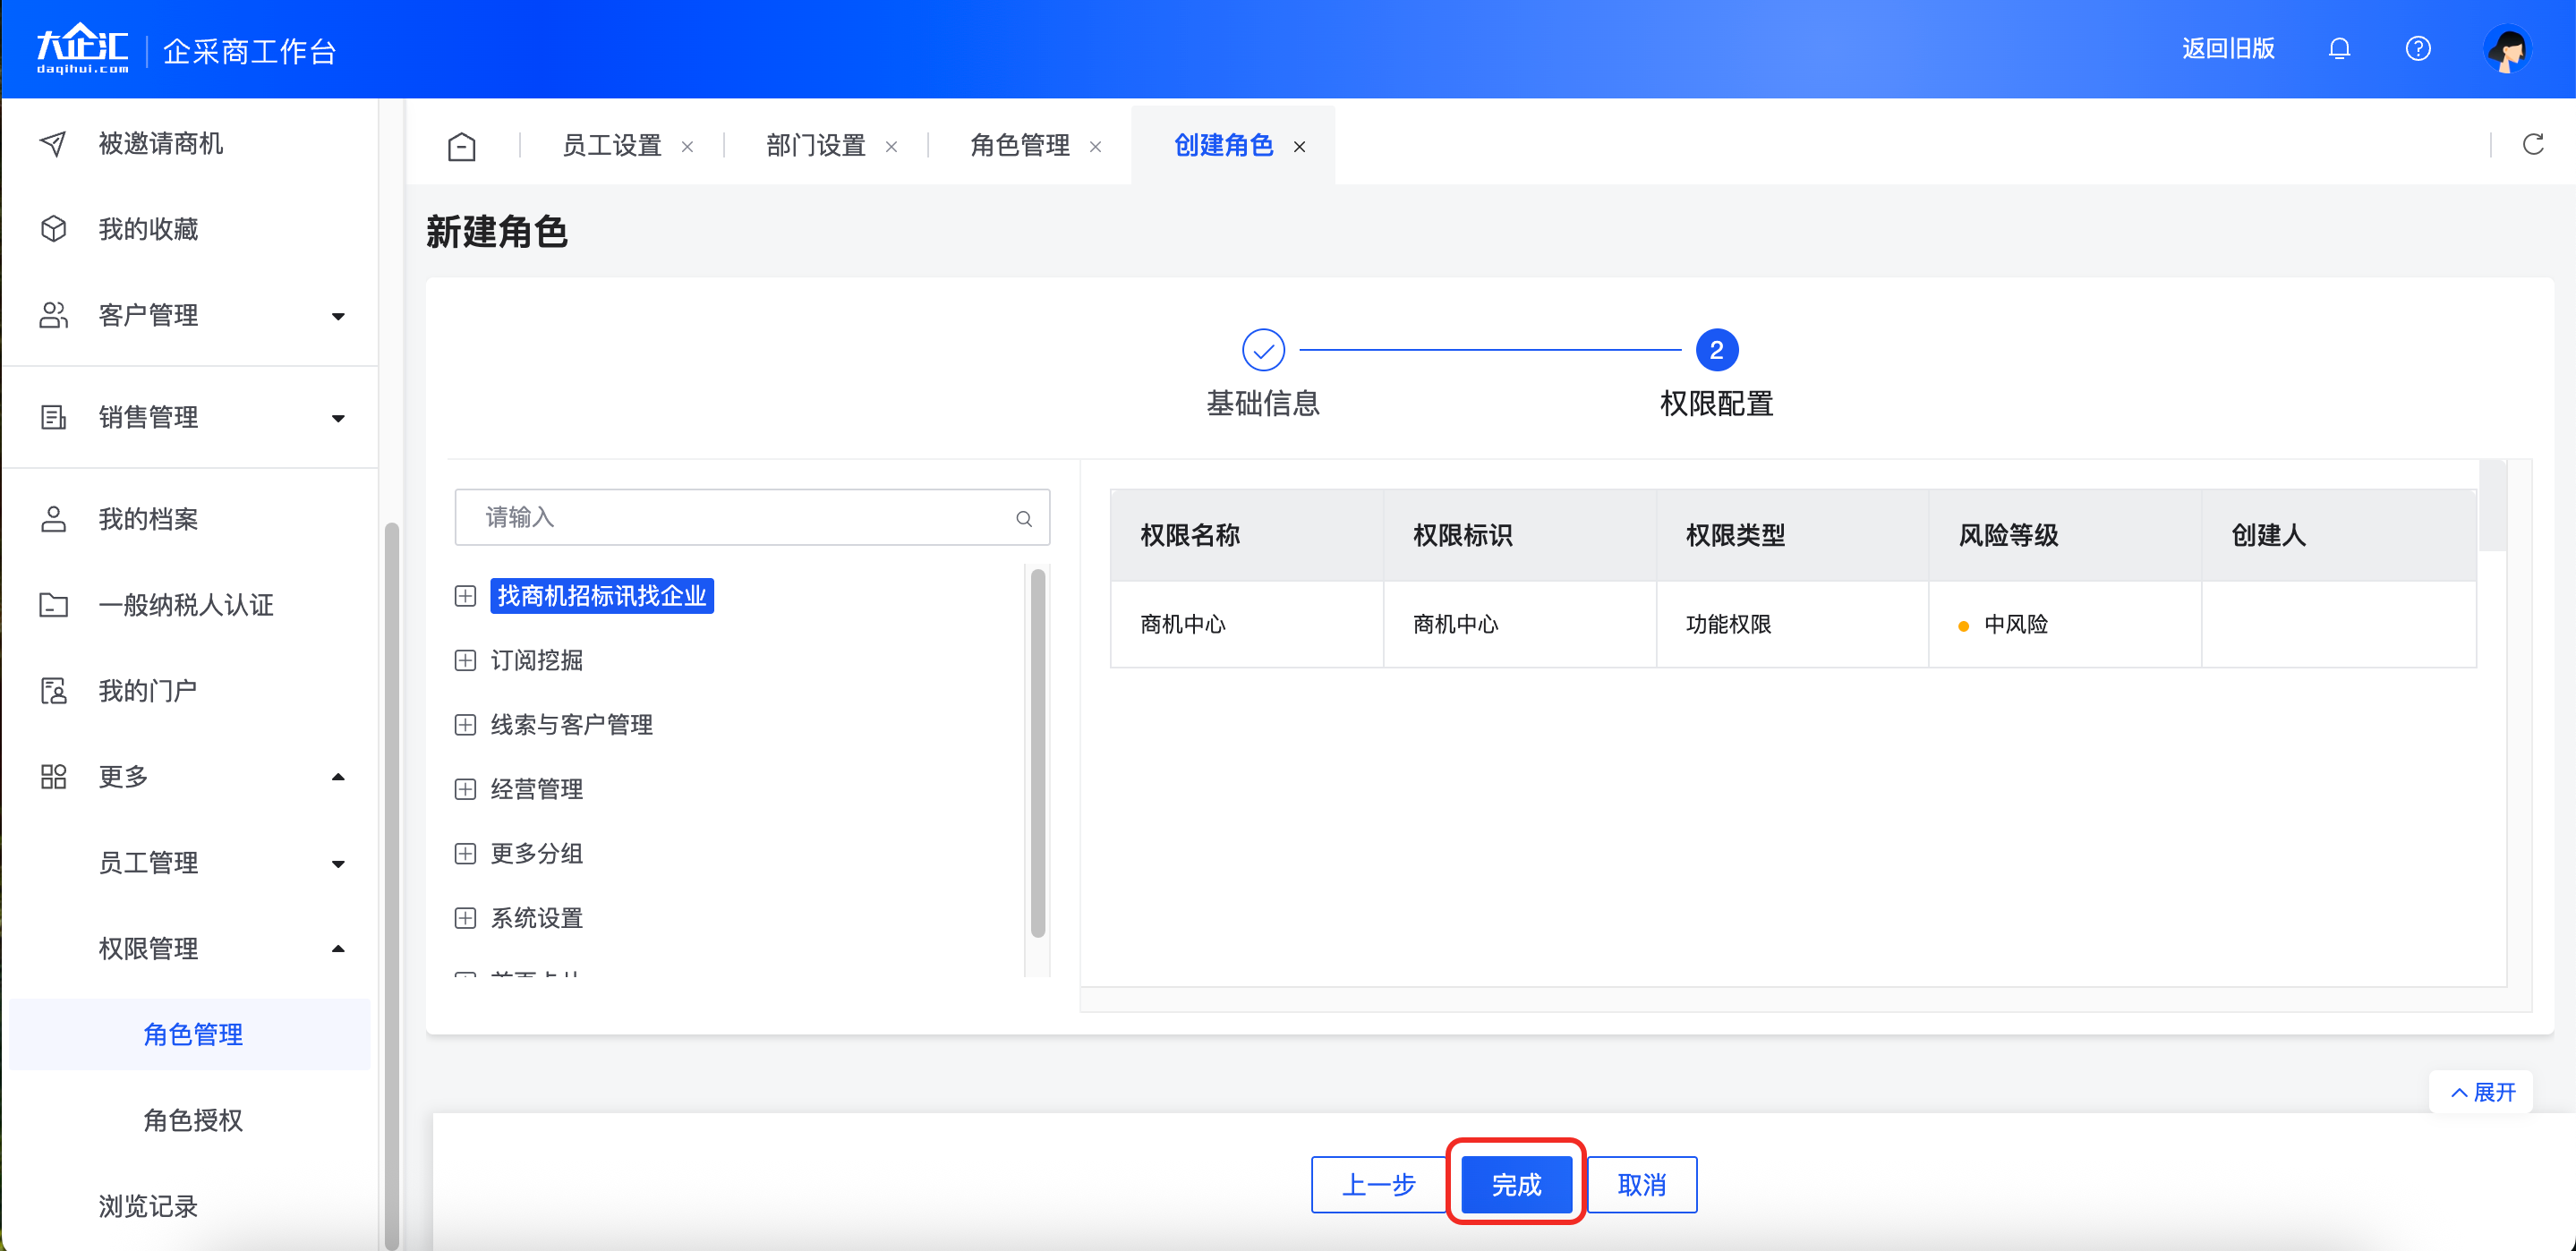Click the refresh icon at tab bar right
Viewport: 2576px width, 1251px height.
click(x=2532, y=145)
